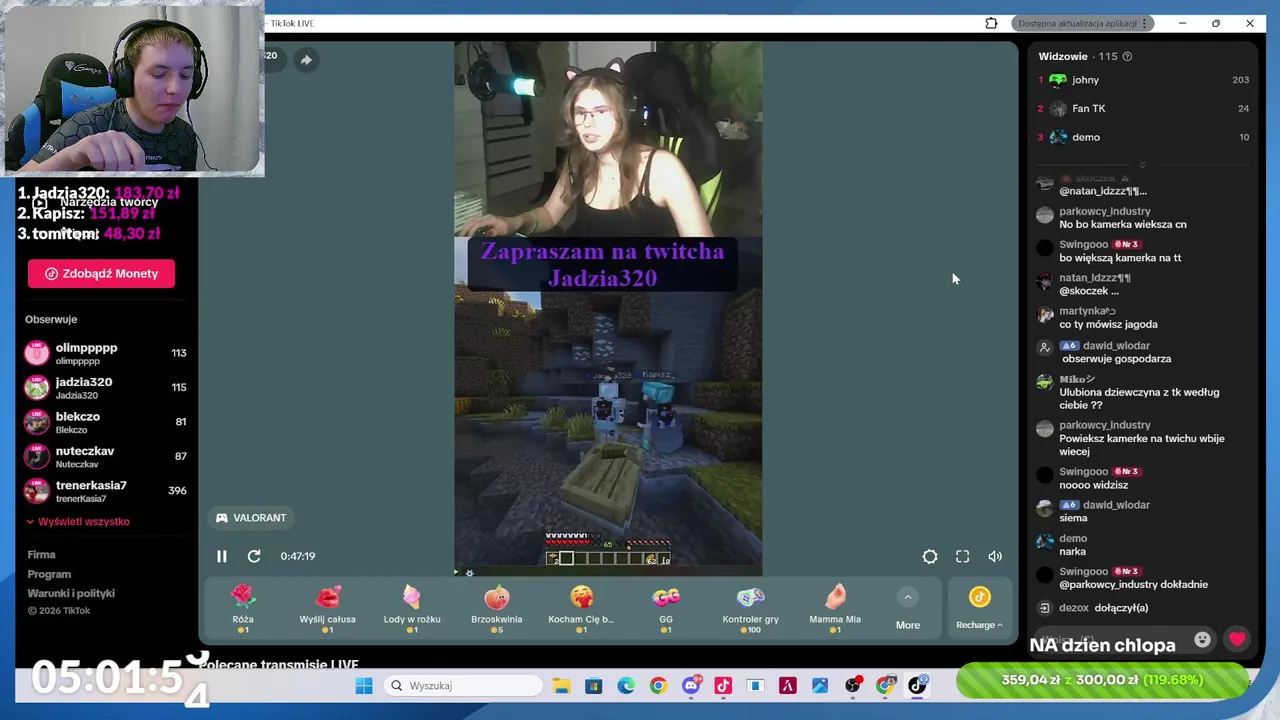
Task: Open the Recharge coins menu
Action: (x=979, y=609)
